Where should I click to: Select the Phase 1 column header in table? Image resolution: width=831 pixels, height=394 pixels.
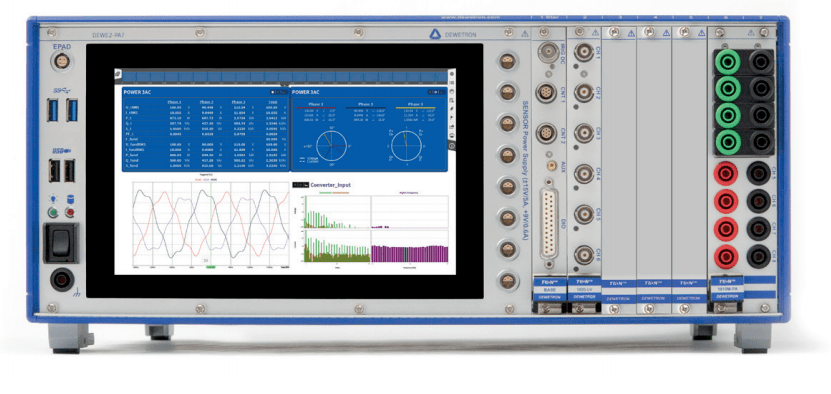(174, 101)
